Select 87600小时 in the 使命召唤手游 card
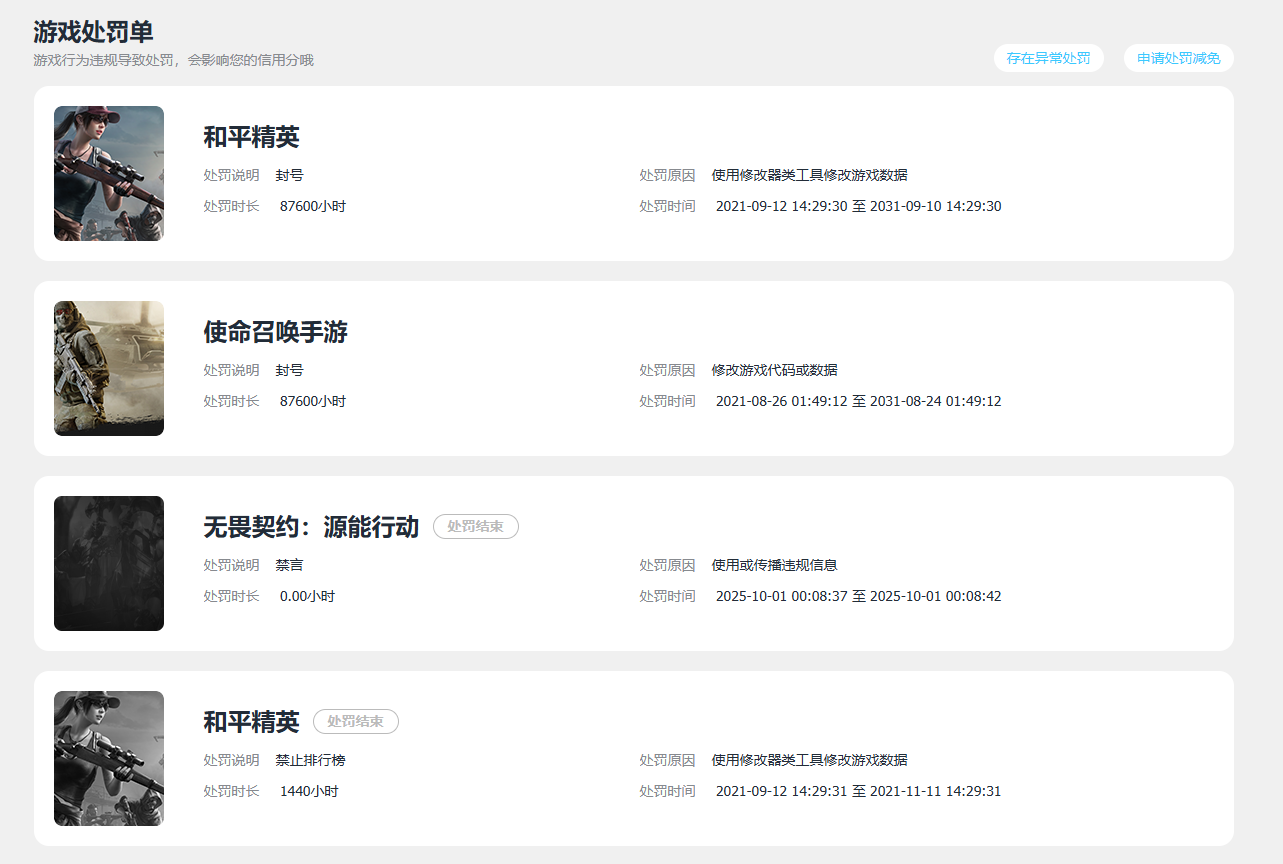1283x864 pixels. [x=313, y=401]
